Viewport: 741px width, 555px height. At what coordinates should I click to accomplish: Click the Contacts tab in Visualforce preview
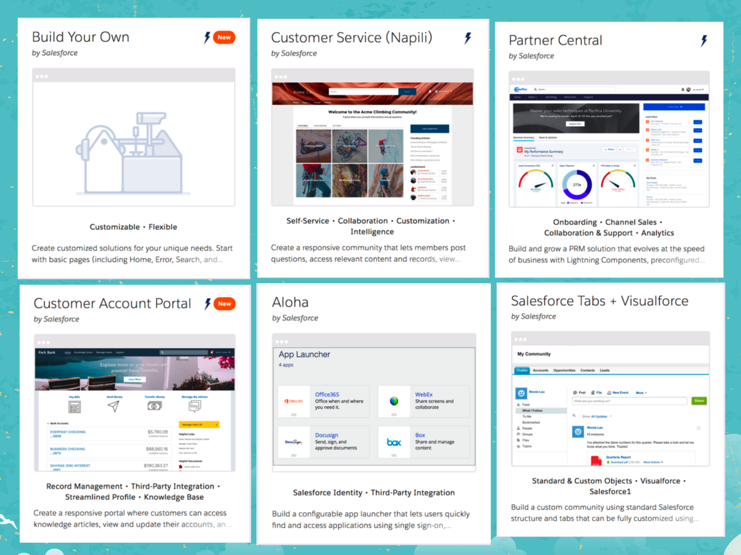pos(587,370)
